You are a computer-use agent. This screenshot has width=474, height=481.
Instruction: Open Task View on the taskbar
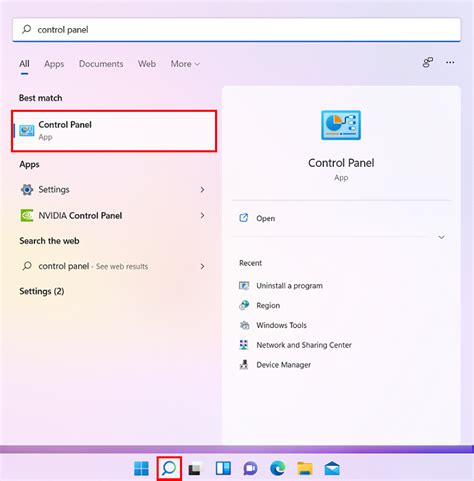[x=195, y=469]
